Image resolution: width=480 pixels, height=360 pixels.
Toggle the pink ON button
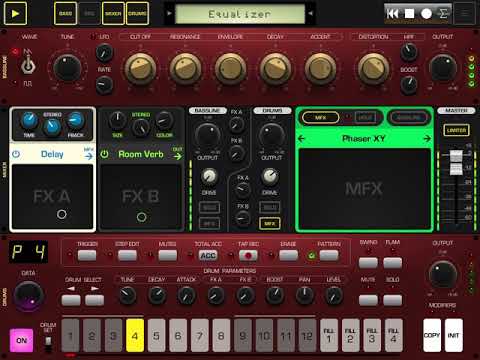22,340
